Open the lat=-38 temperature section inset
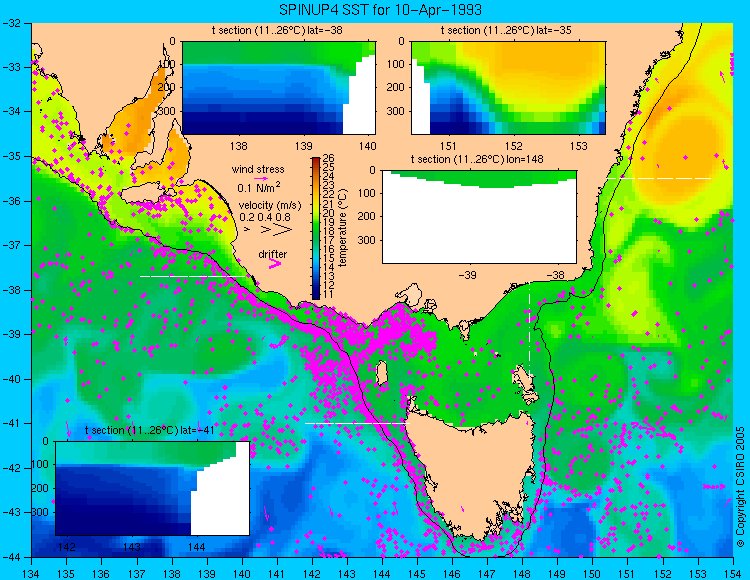The image size is (750, 580). 279,88
